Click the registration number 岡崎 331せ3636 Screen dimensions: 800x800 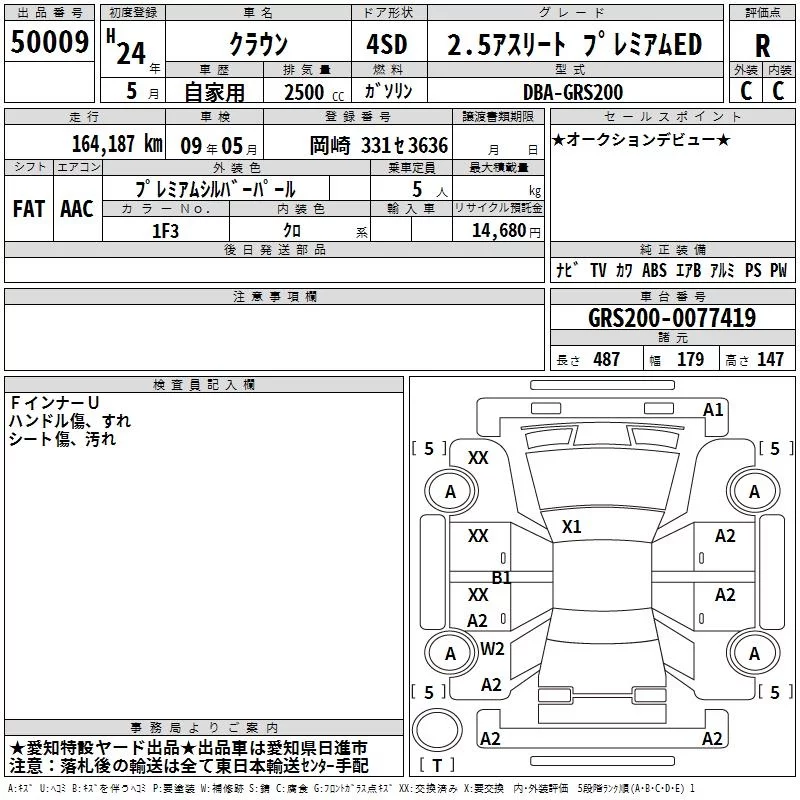[379, 146]
